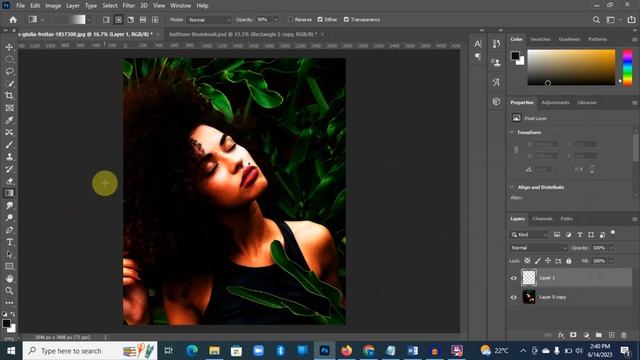Open the Search icon at top right
The width and height of the screenshot is (640, 360).
596,20
